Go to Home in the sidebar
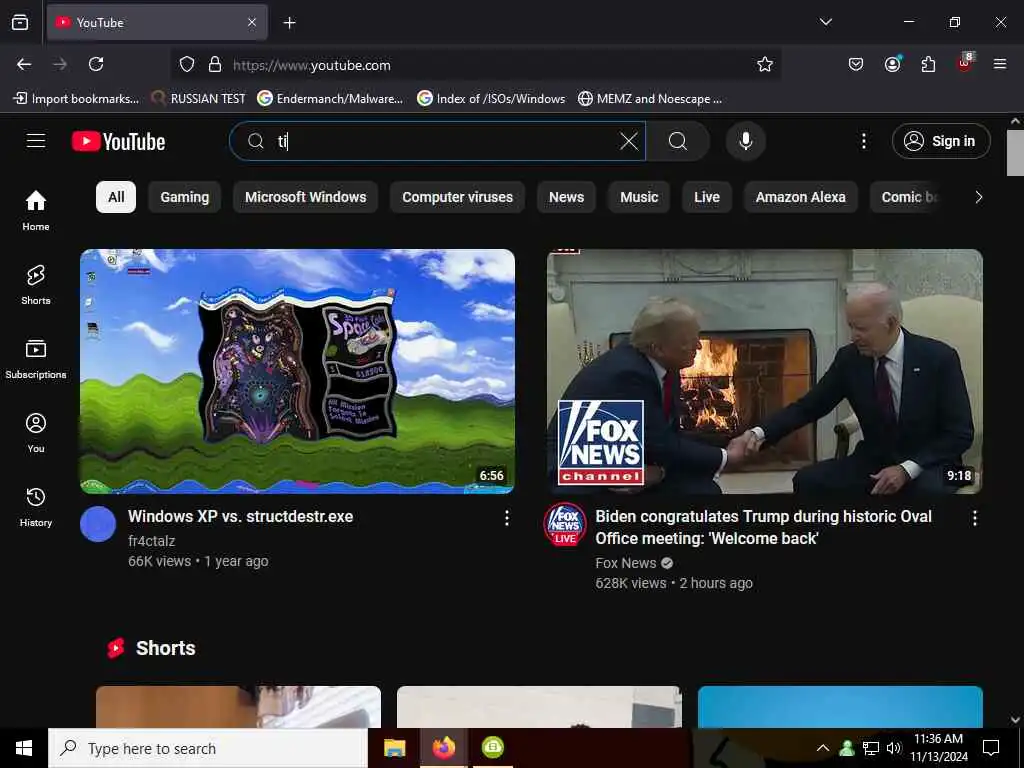1024x768 pixels. (x=36, y=210)
